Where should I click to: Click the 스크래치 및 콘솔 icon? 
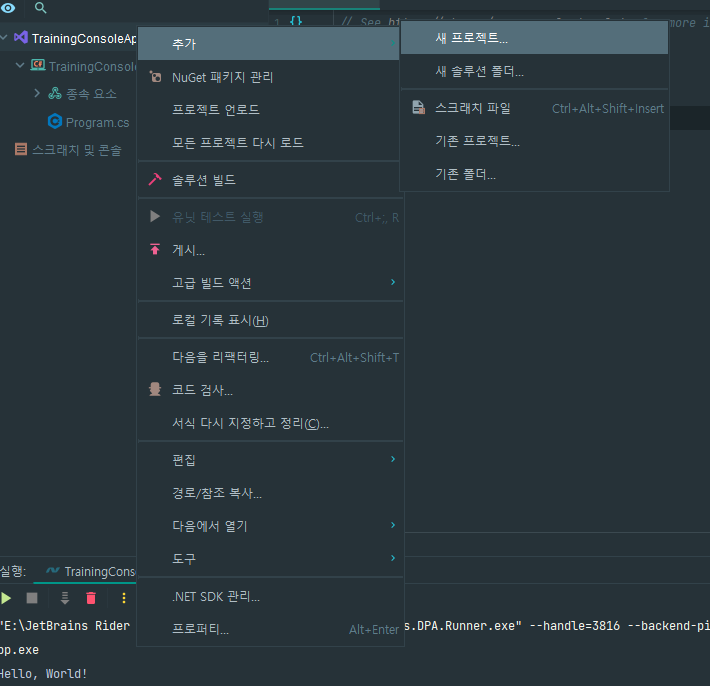21,149
